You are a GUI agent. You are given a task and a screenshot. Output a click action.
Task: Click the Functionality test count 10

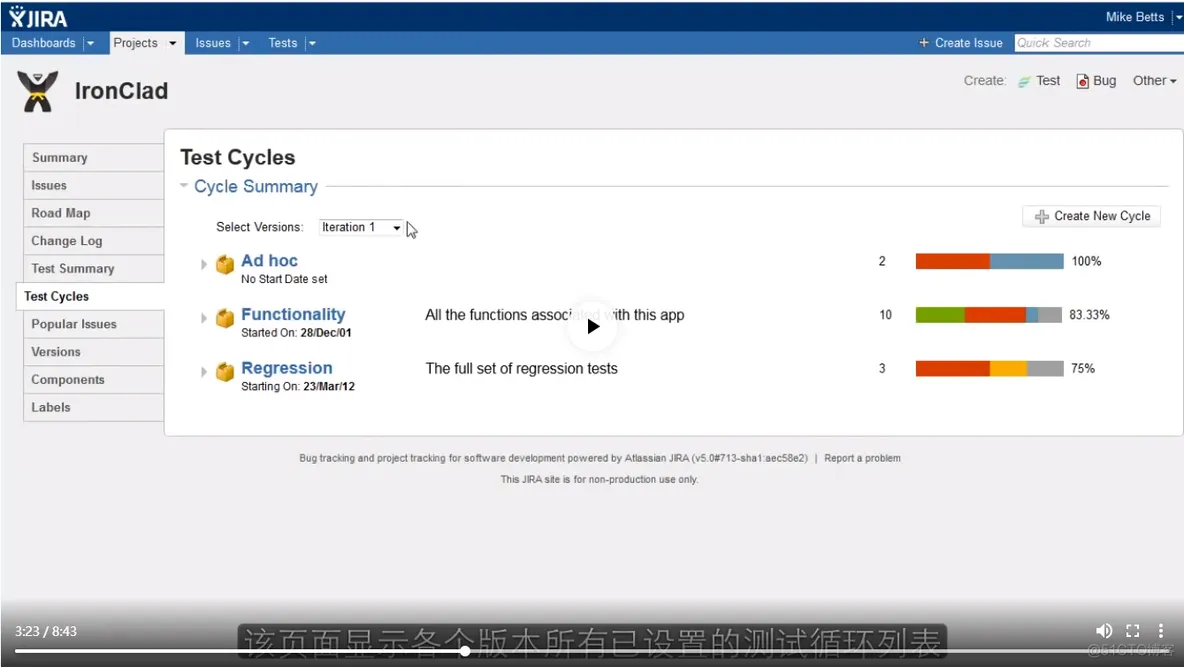pos(886,315)
